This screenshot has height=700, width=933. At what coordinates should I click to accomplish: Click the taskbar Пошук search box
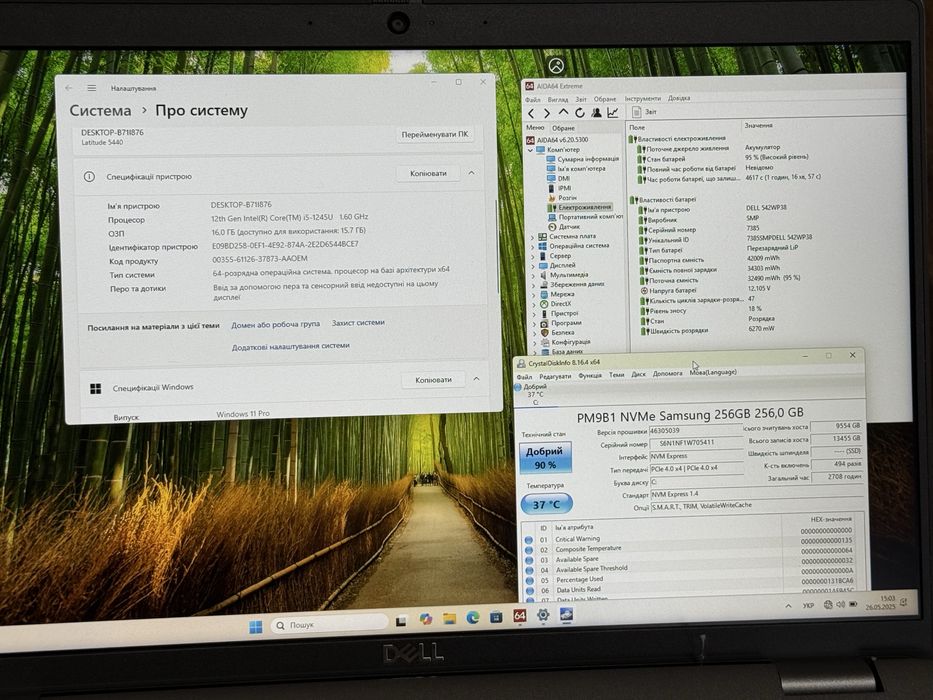pyautogui.click(x=329, y=624)
